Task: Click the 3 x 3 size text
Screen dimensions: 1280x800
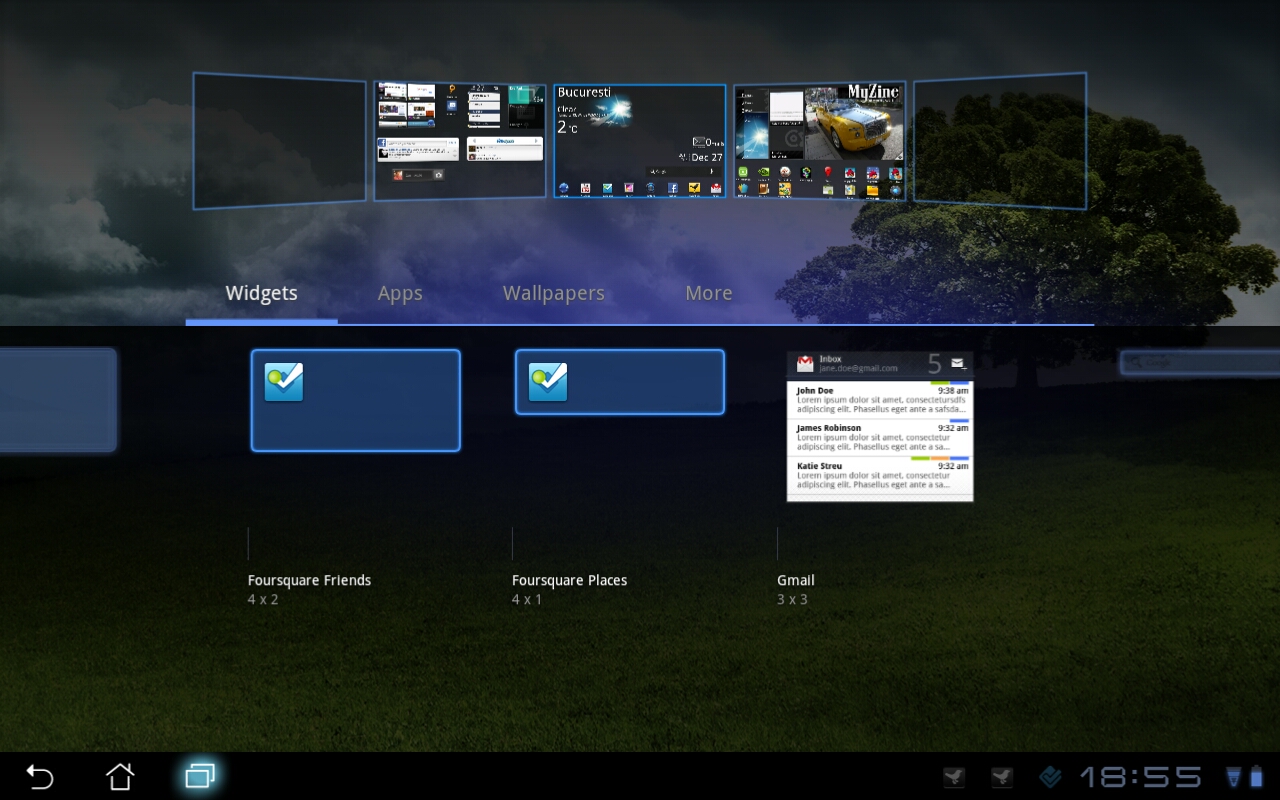Action: [792, 600]
